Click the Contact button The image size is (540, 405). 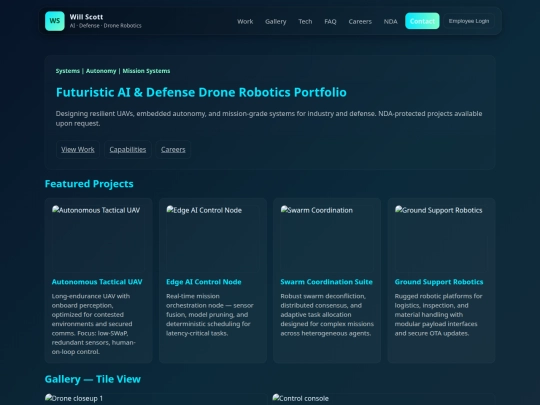pos(422,21)
